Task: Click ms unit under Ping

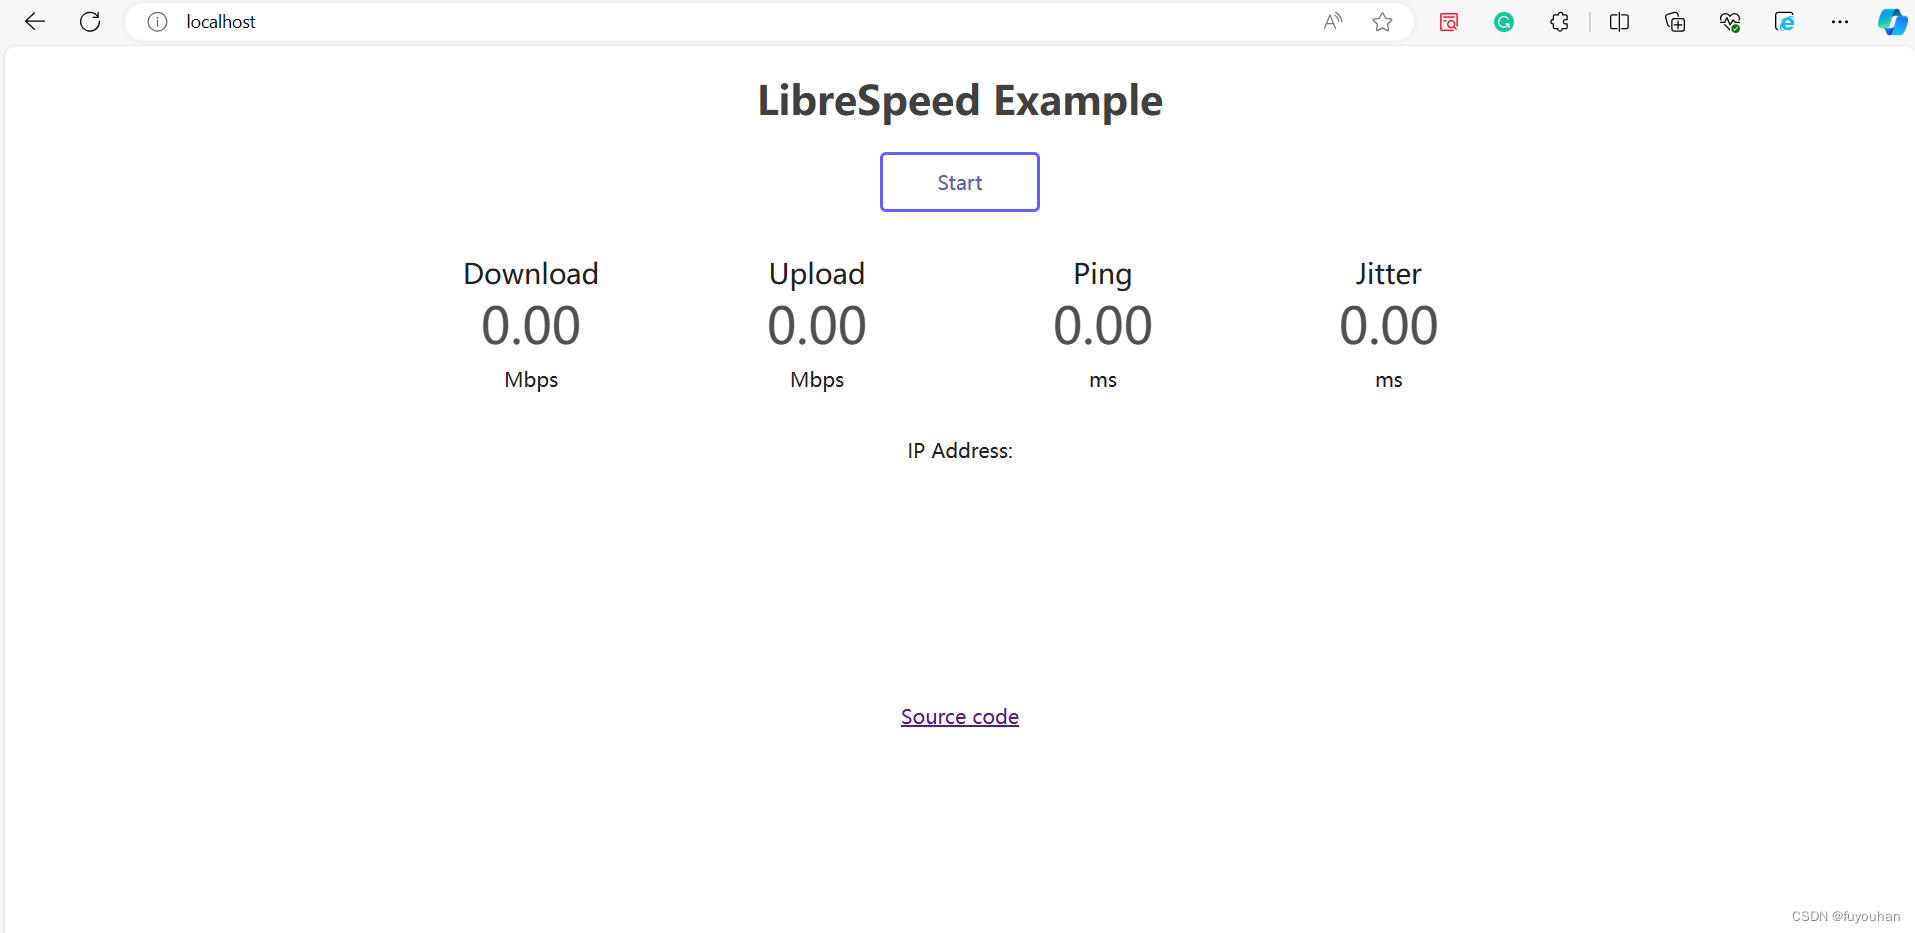Action: (x=1103, y=381)
